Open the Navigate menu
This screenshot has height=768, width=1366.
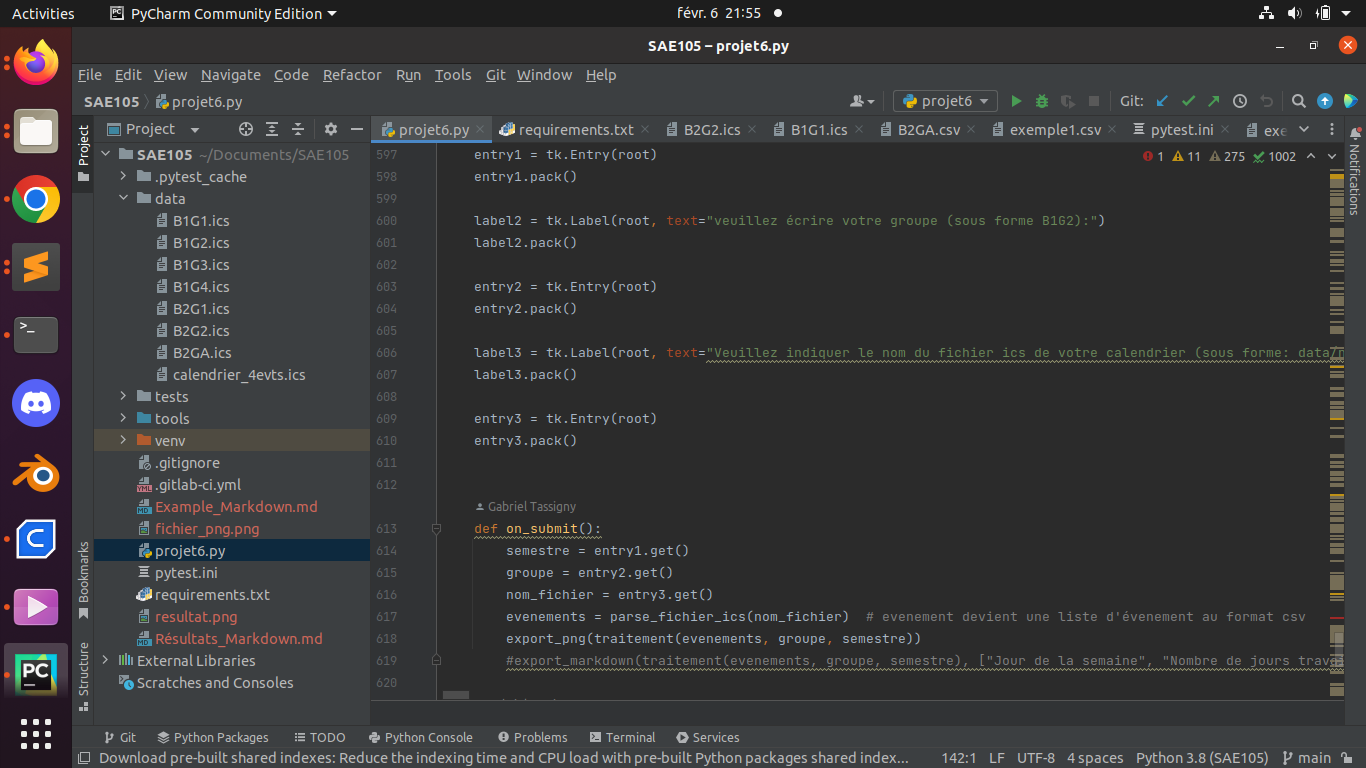click(230, 75)
